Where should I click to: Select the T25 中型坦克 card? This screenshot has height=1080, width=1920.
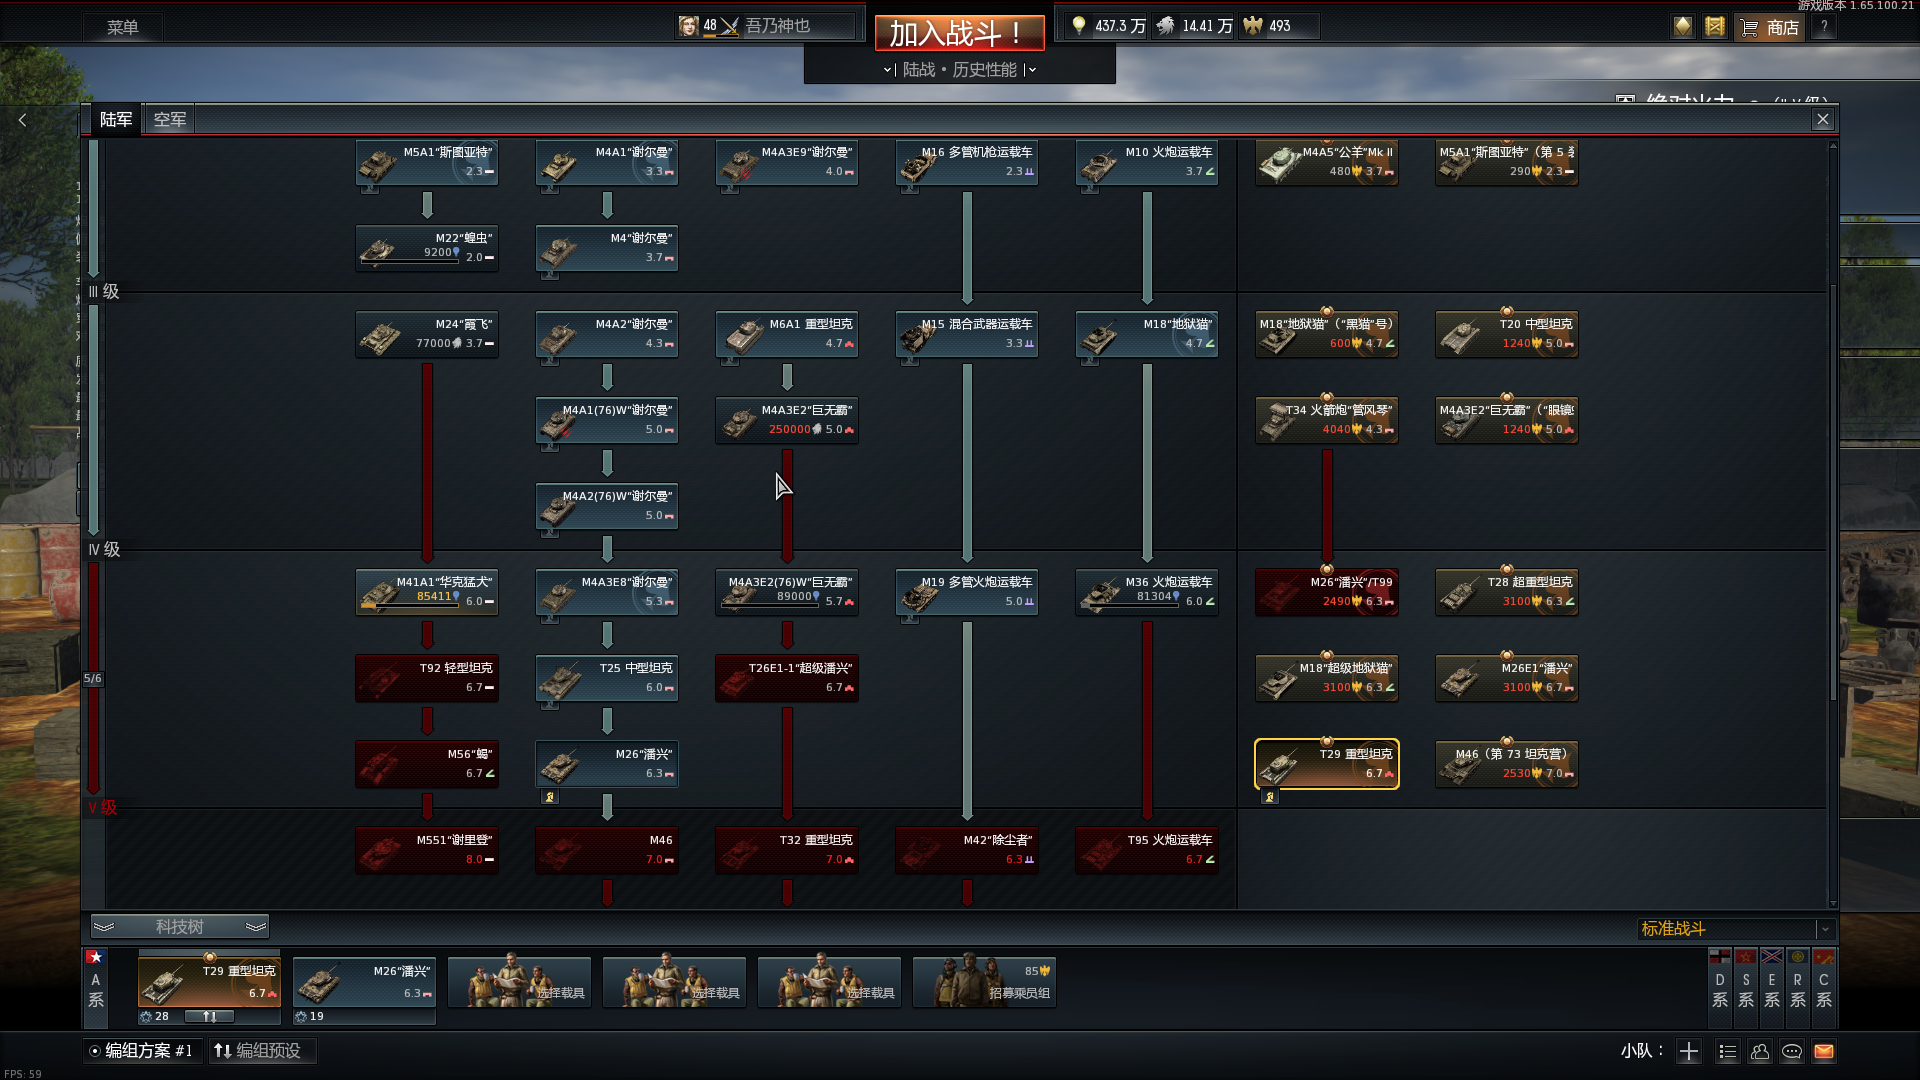pyautogui.click(x=607, y=678)
